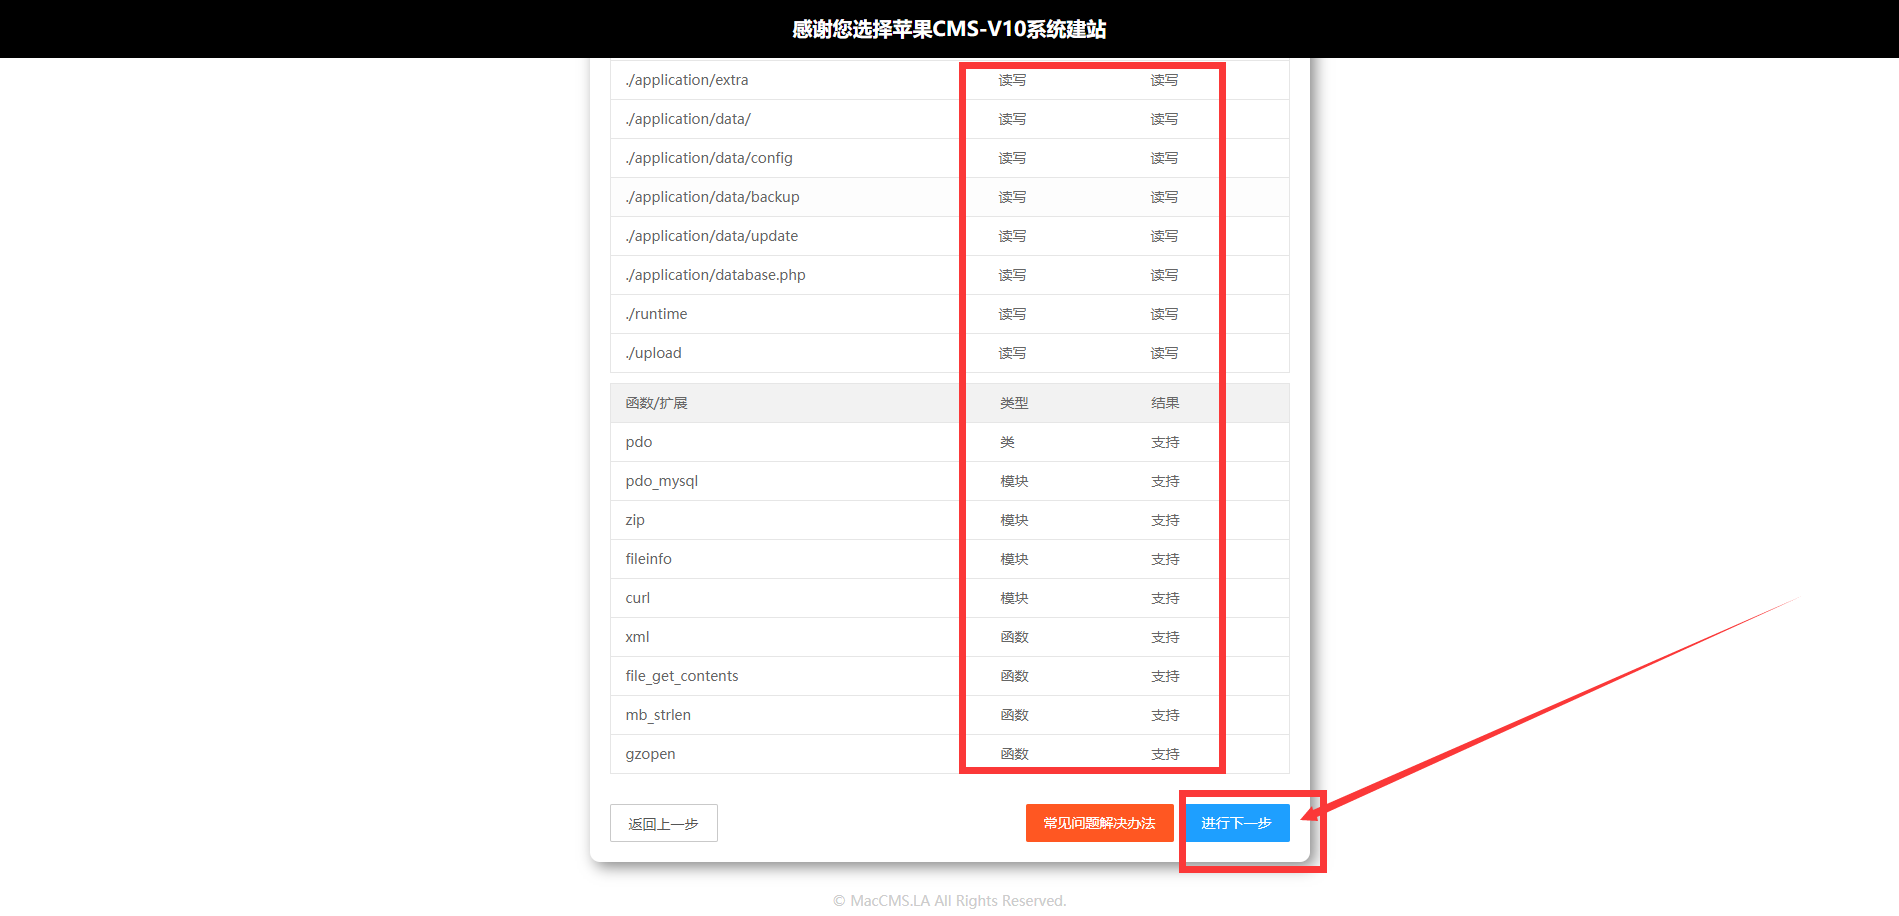Click the 进行下一步 button
This screenshot has height=916, width=1899.
click(x=1237, y=823)
